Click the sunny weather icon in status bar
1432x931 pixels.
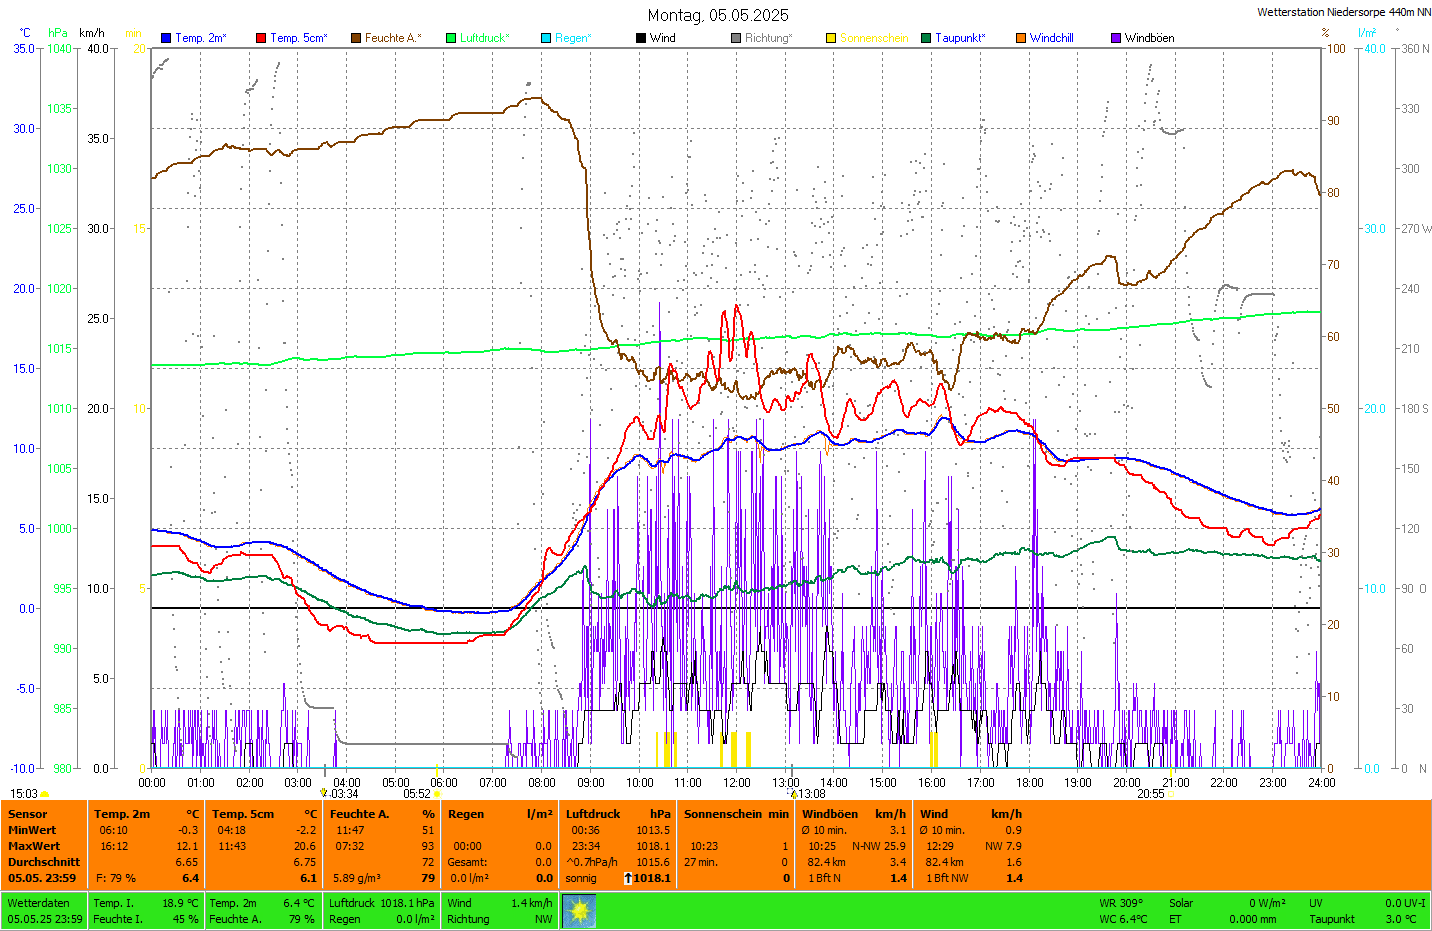click(578, 910)
